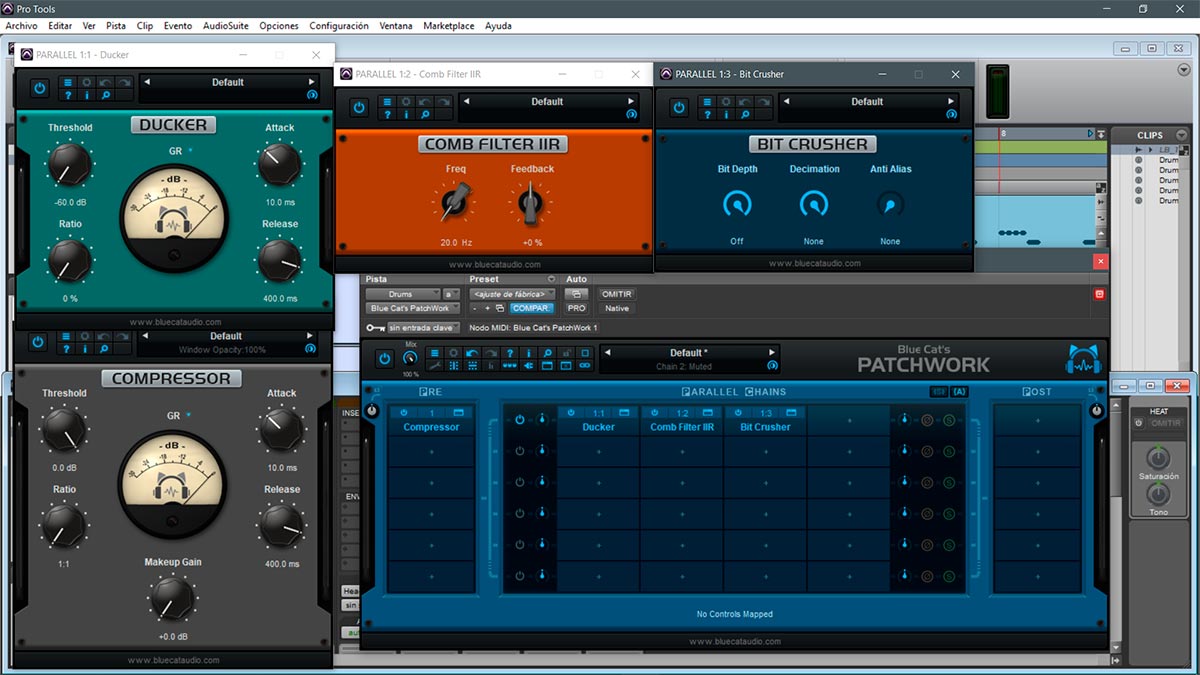This screenshot has height=675, width=1200.
Task: Click the COMPAR button
Action: 531,308
